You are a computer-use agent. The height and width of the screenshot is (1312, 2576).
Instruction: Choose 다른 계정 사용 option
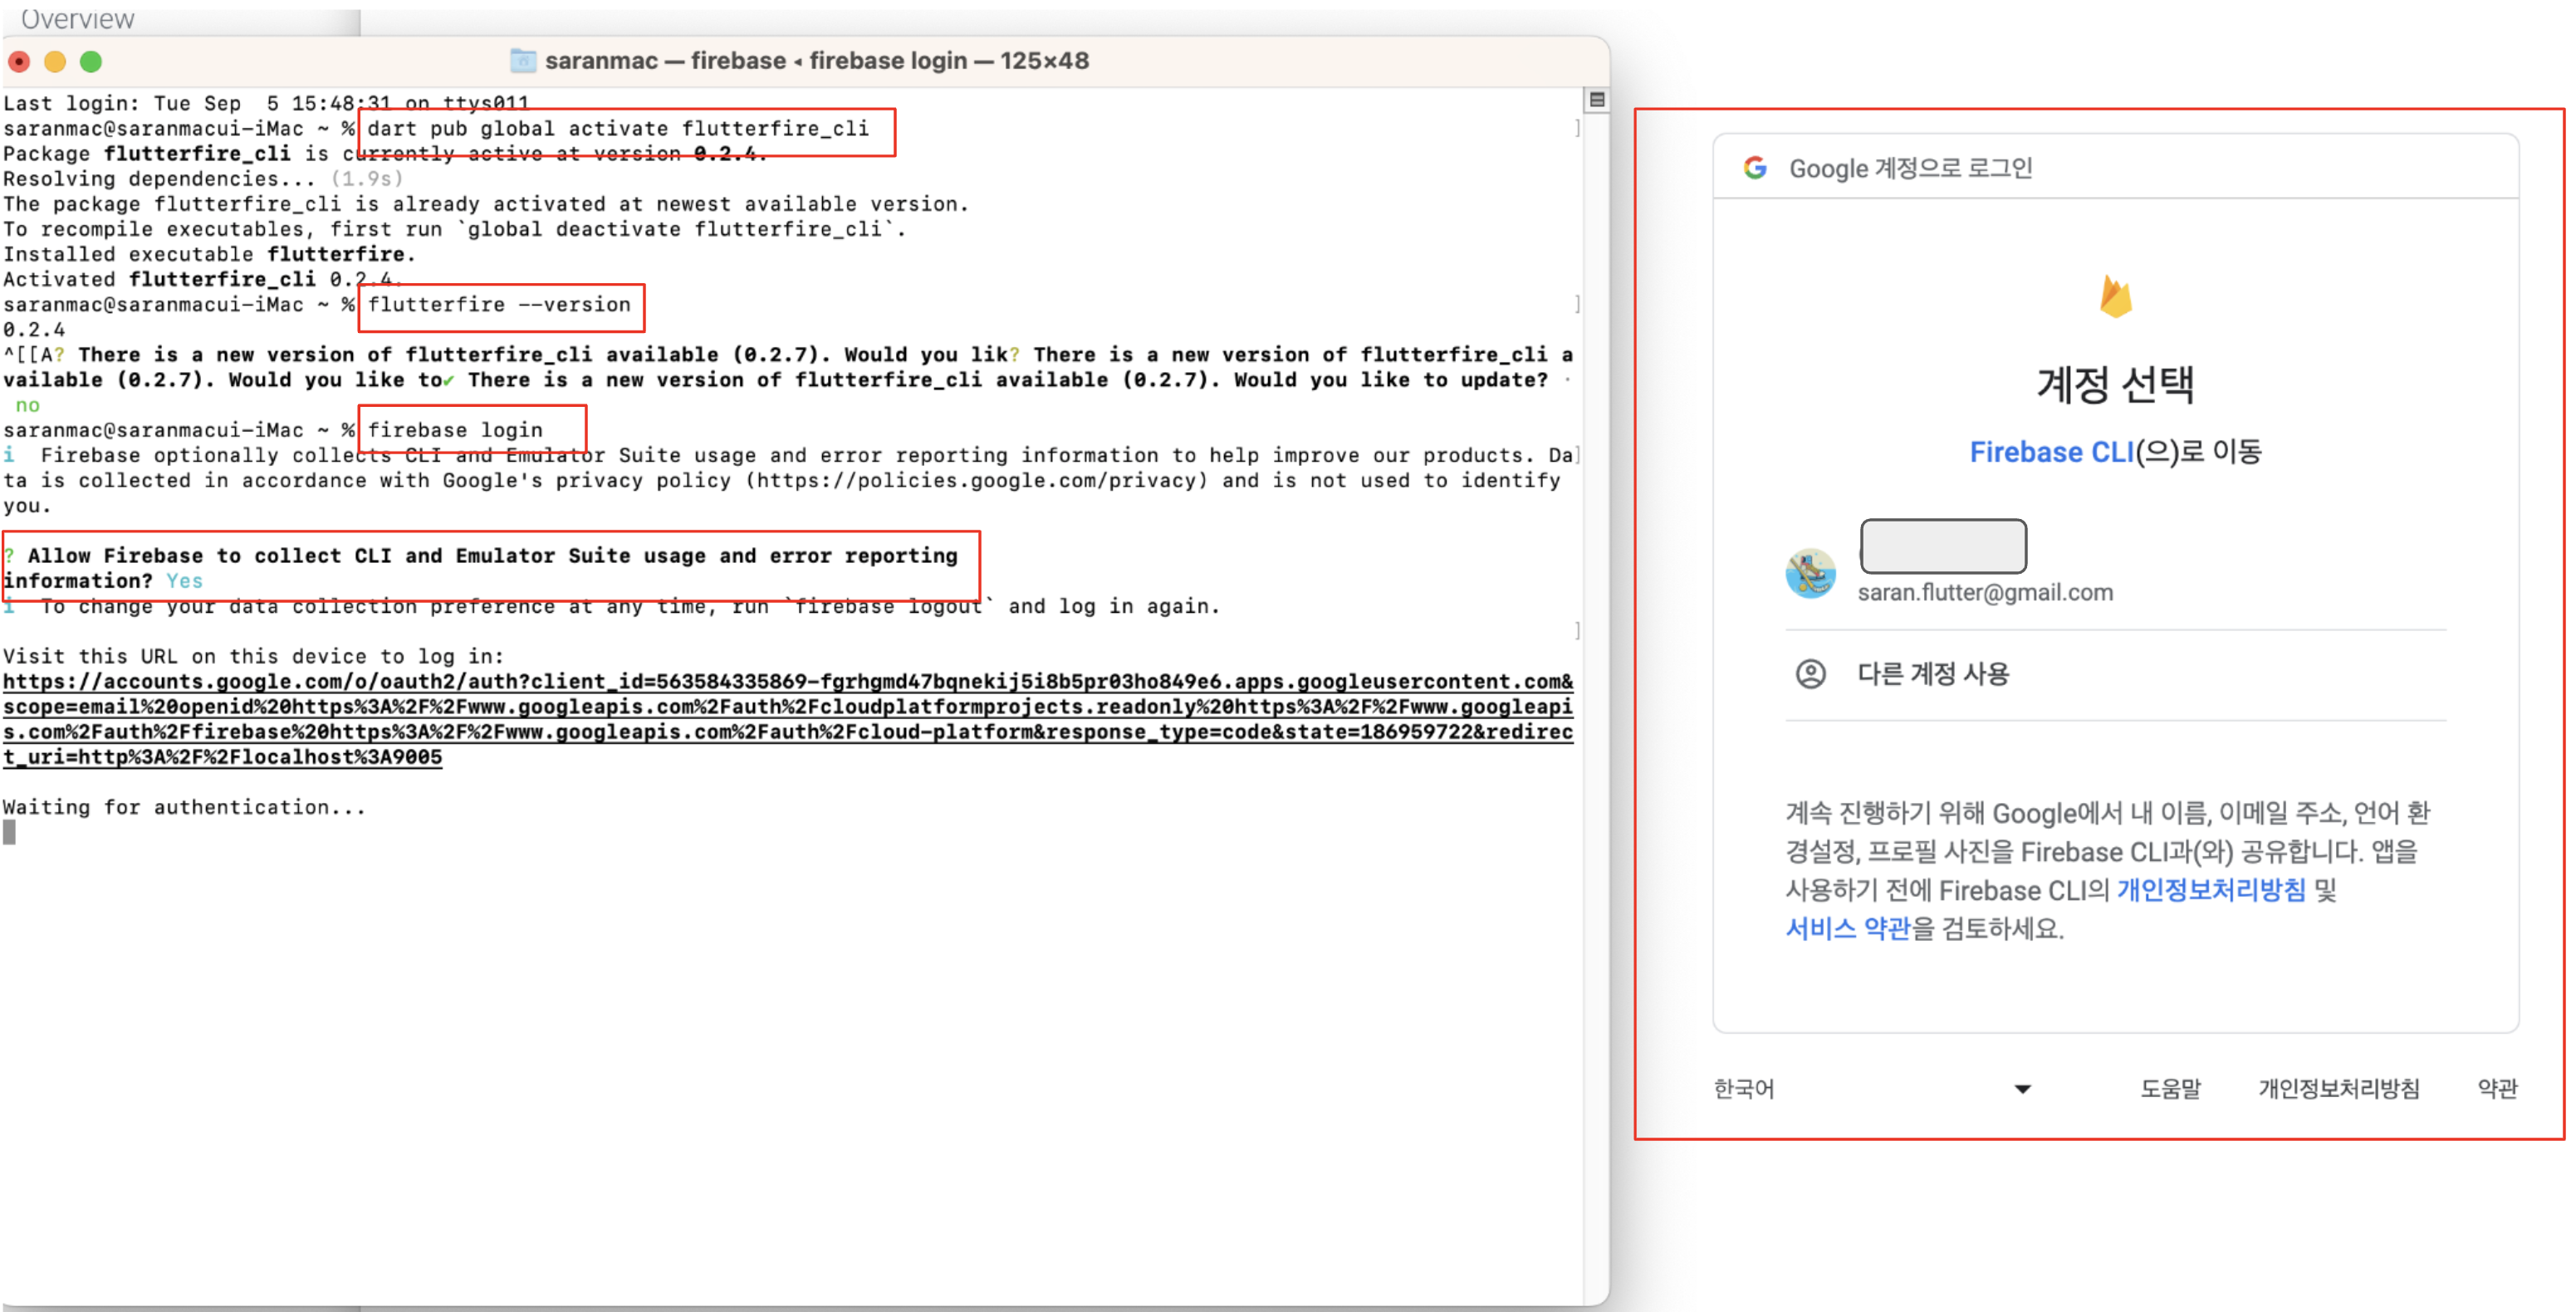[1932, 674]
